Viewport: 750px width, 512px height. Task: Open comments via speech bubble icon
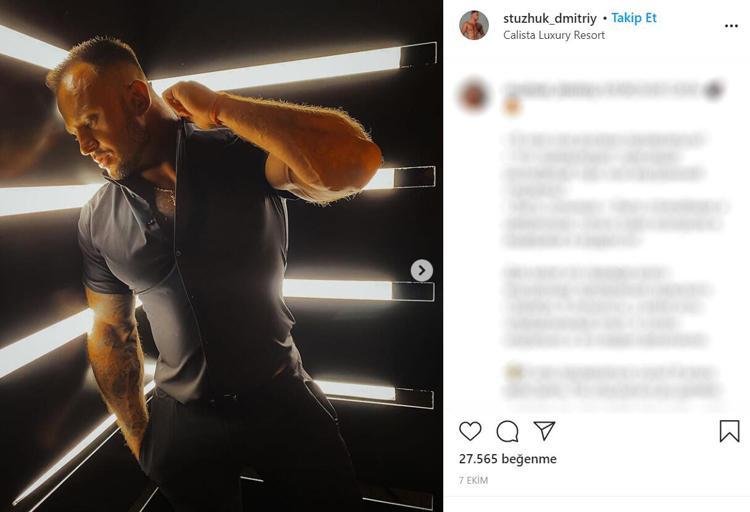507,432
